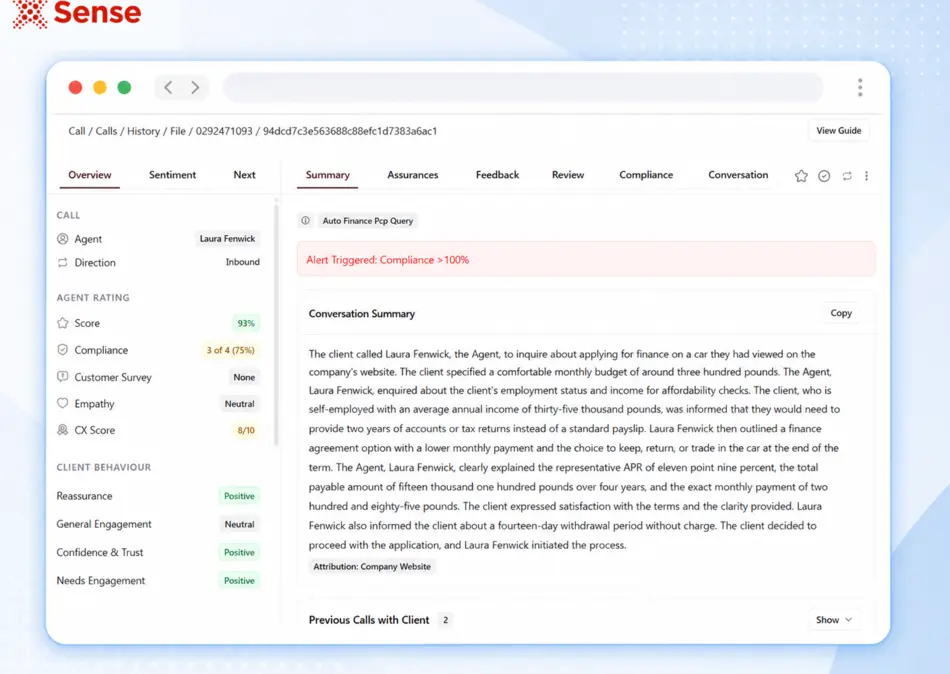
Task: Click breadcrumb 0292471093
Action: 224,131
